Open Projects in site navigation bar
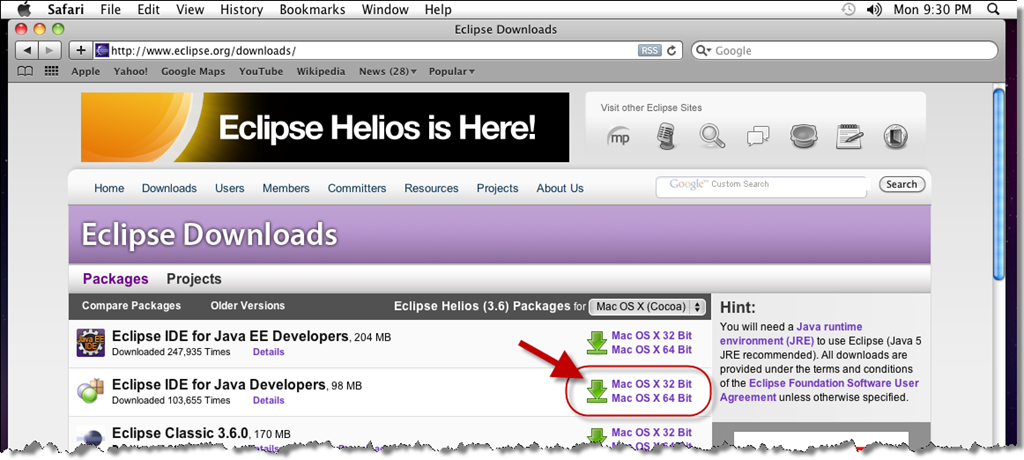 coord(498,188)
